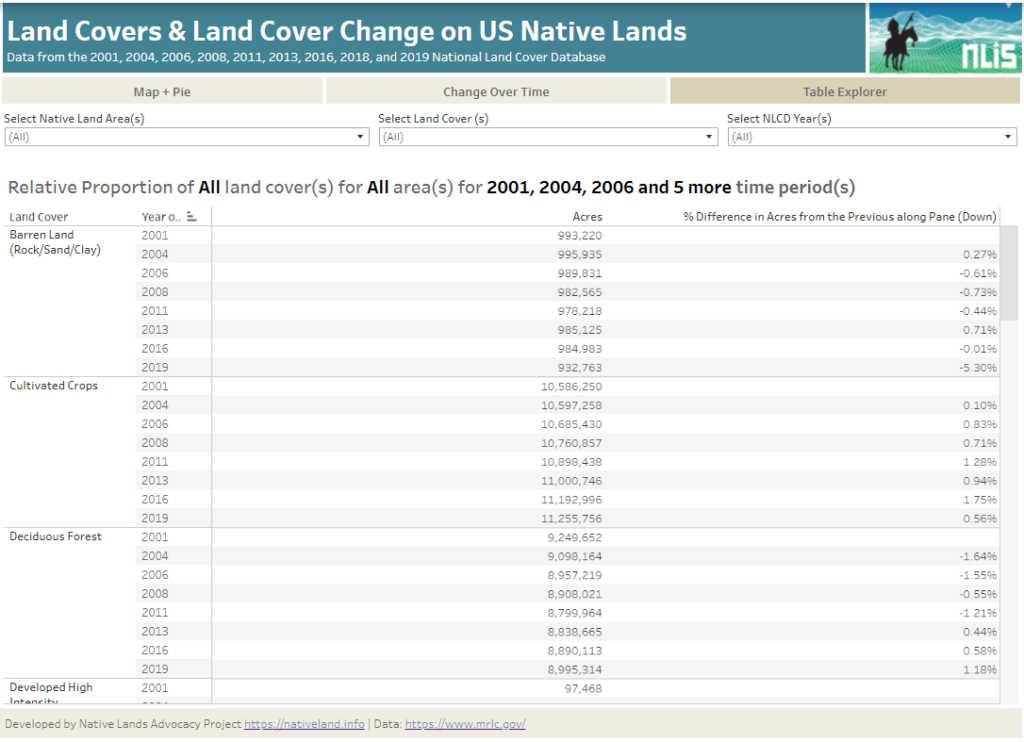Click acres value 8,908,021

tap(575, 594)
